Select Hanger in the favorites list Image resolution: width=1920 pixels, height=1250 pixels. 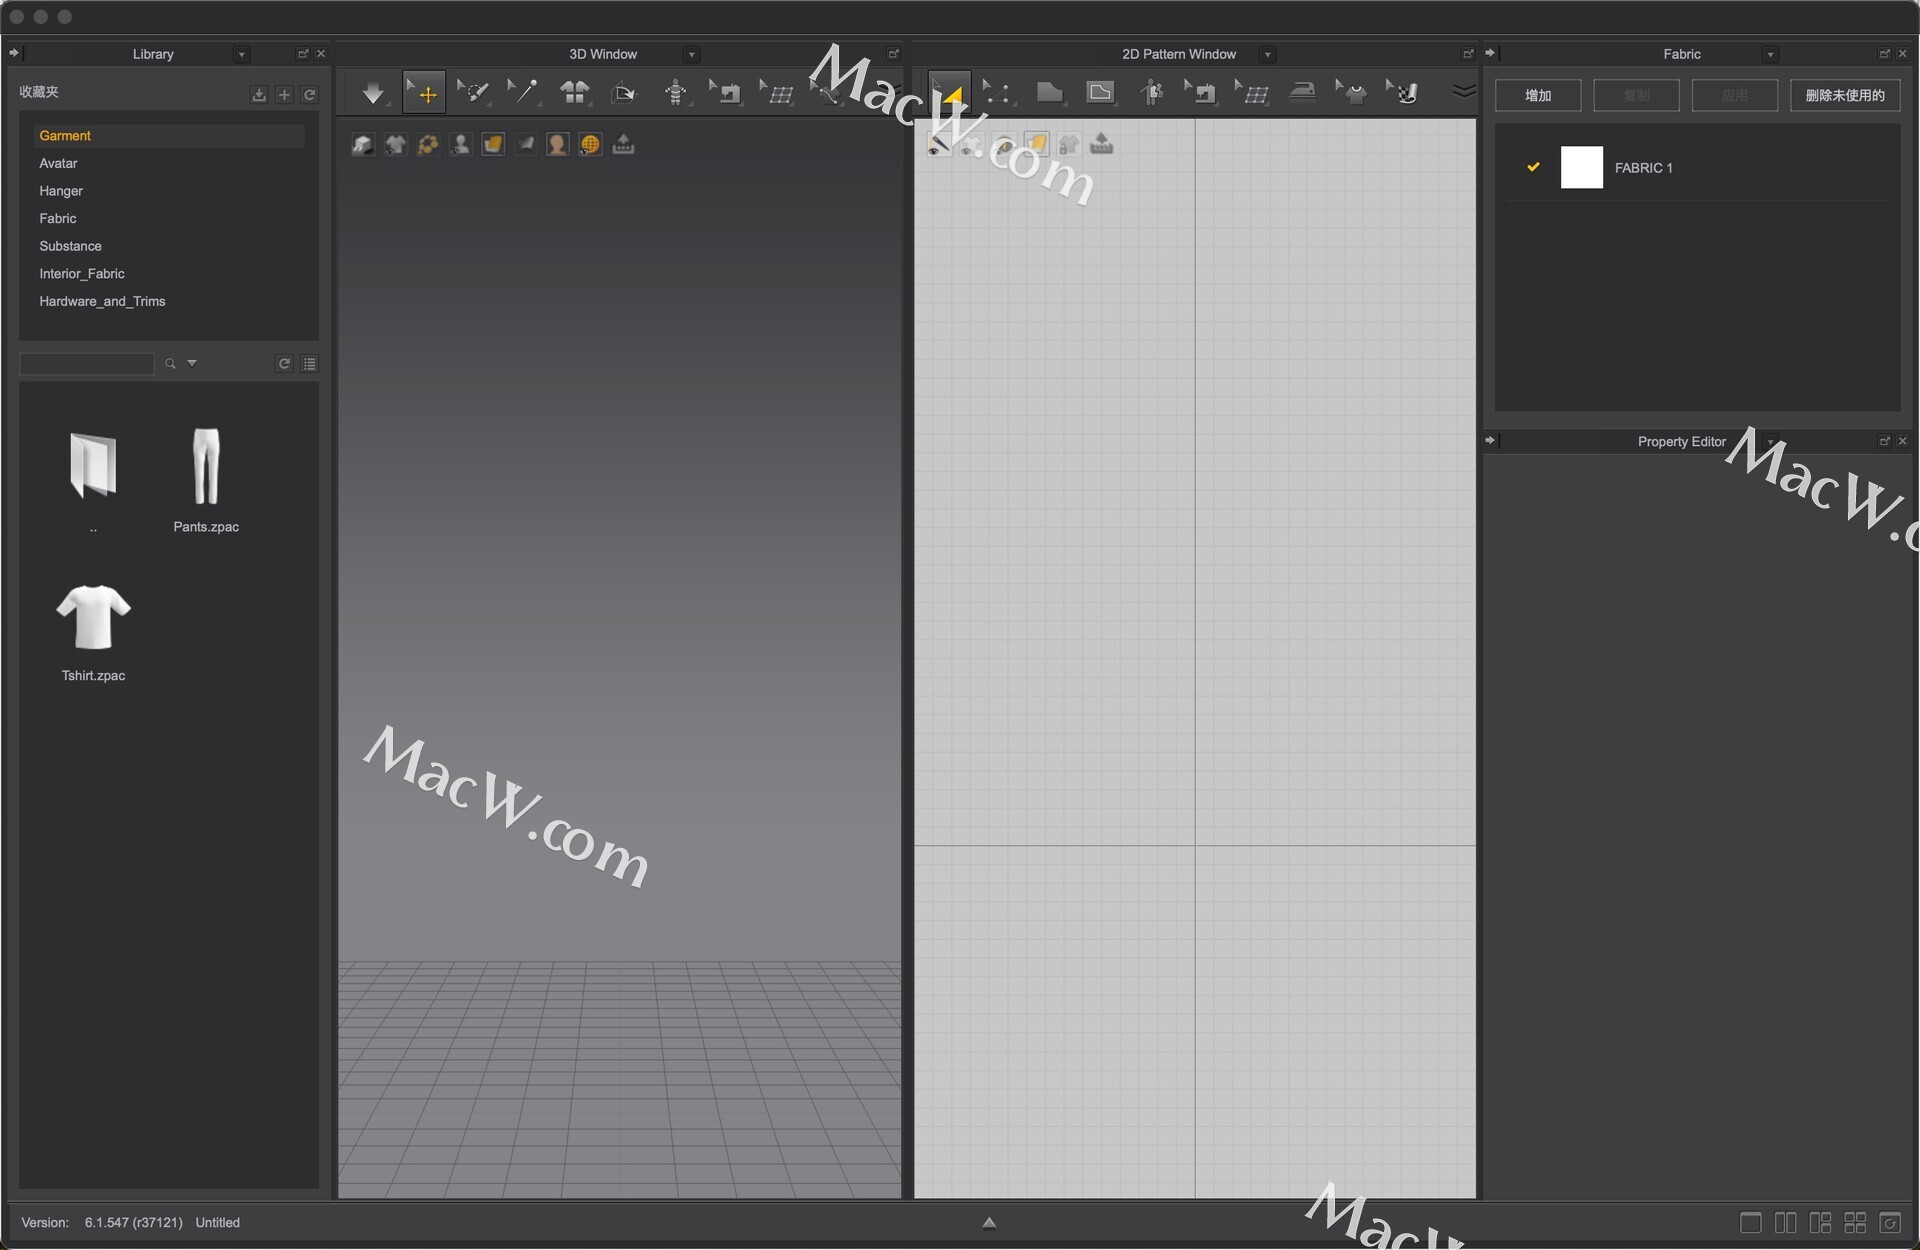pos(61,190)
